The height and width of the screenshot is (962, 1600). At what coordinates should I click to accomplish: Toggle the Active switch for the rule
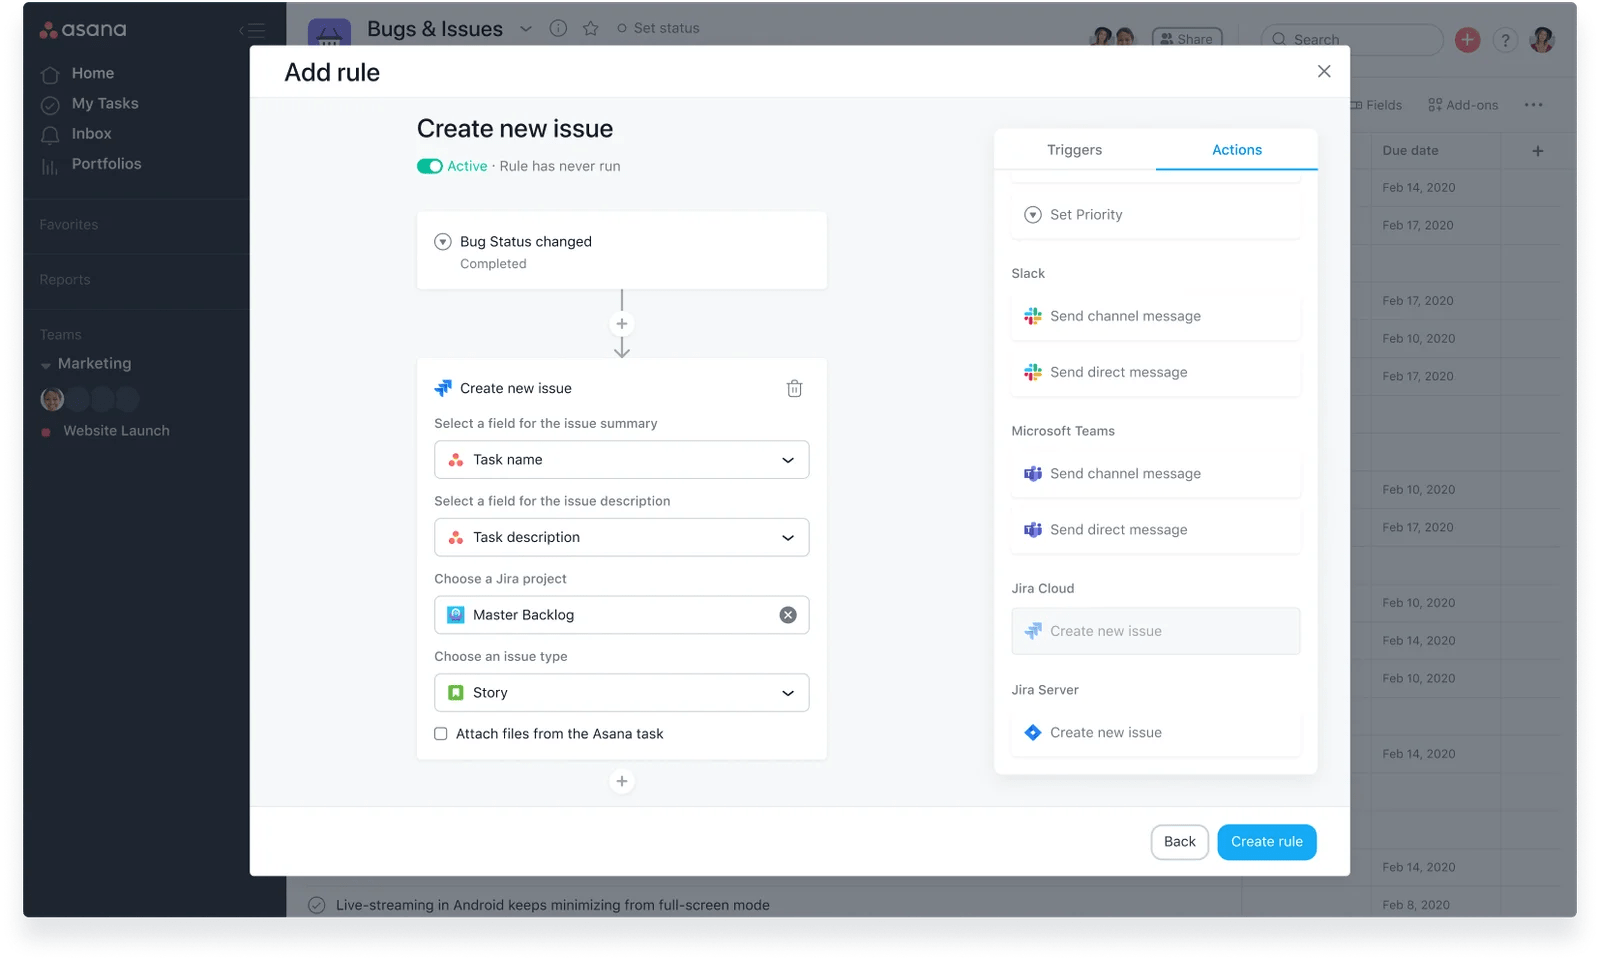[429, 166]
